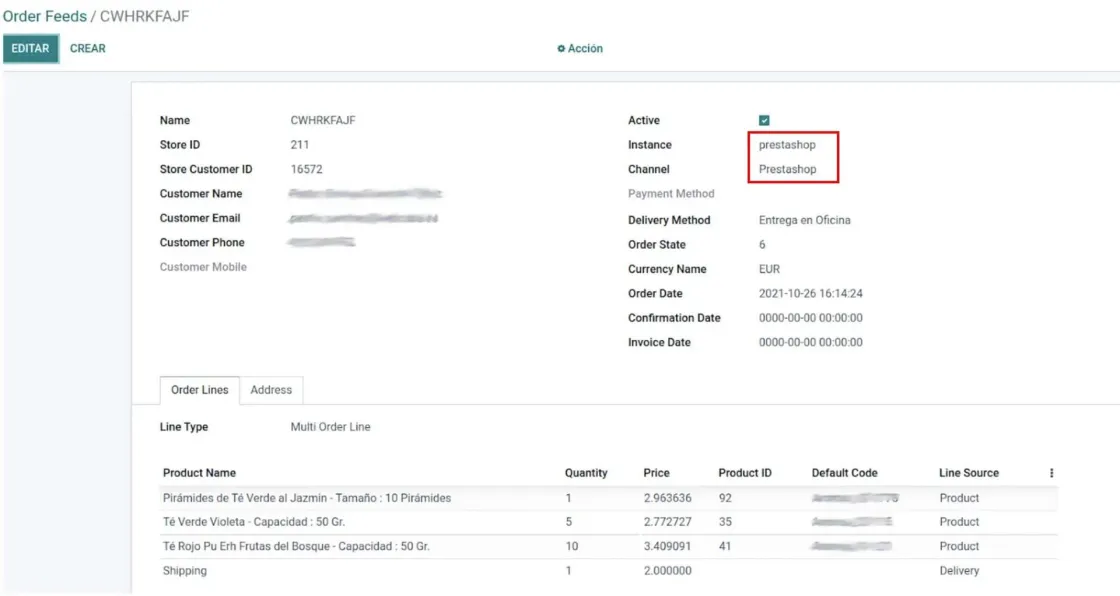Screen dimensions: 1120x596
Task: Click the Default Code column header
Action: (x=844, y=473)
